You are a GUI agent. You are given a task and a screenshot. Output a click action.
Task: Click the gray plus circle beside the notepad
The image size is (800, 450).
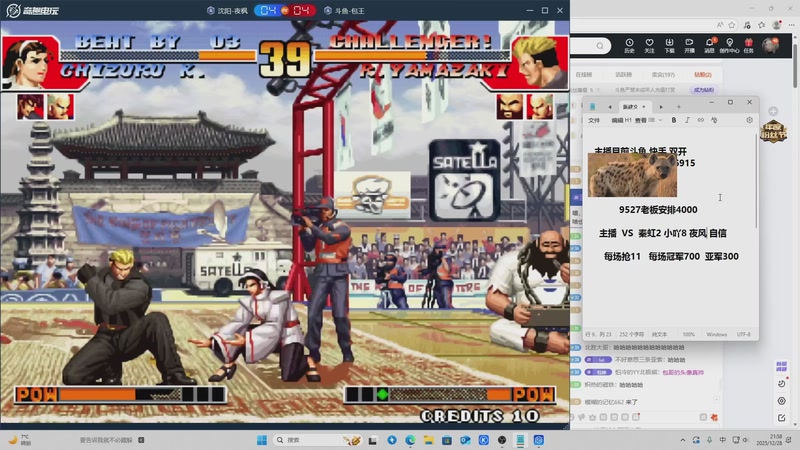pos(773,111)
